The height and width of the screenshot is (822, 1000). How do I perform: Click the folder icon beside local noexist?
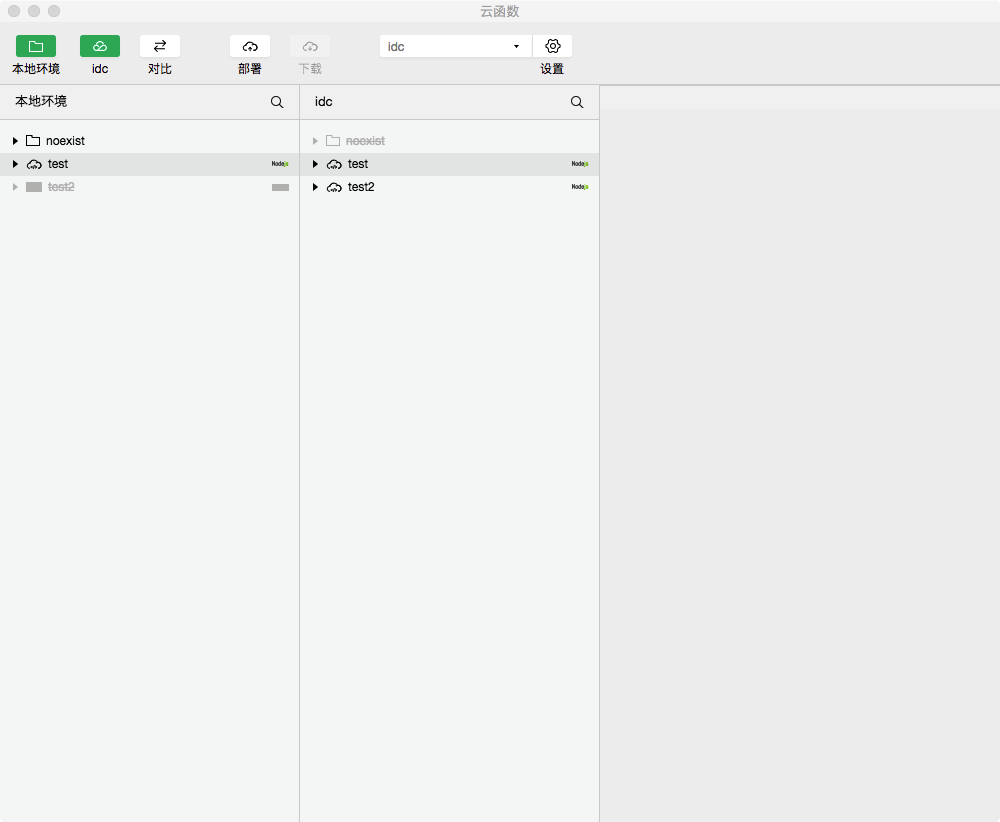33,141
